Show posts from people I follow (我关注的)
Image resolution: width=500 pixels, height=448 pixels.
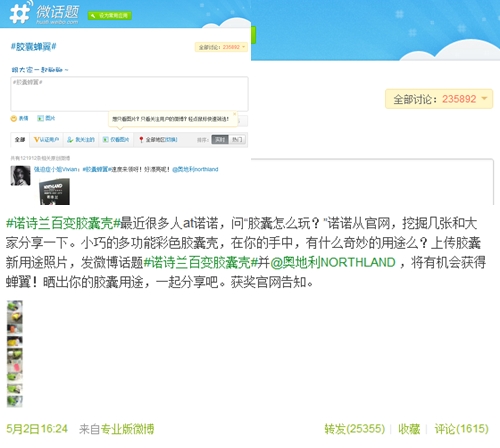[x=81, y=139]
